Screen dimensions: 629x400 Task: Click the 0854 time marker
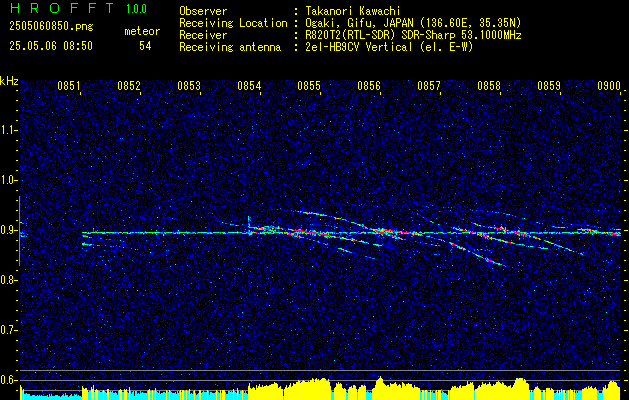pos(249,85)
